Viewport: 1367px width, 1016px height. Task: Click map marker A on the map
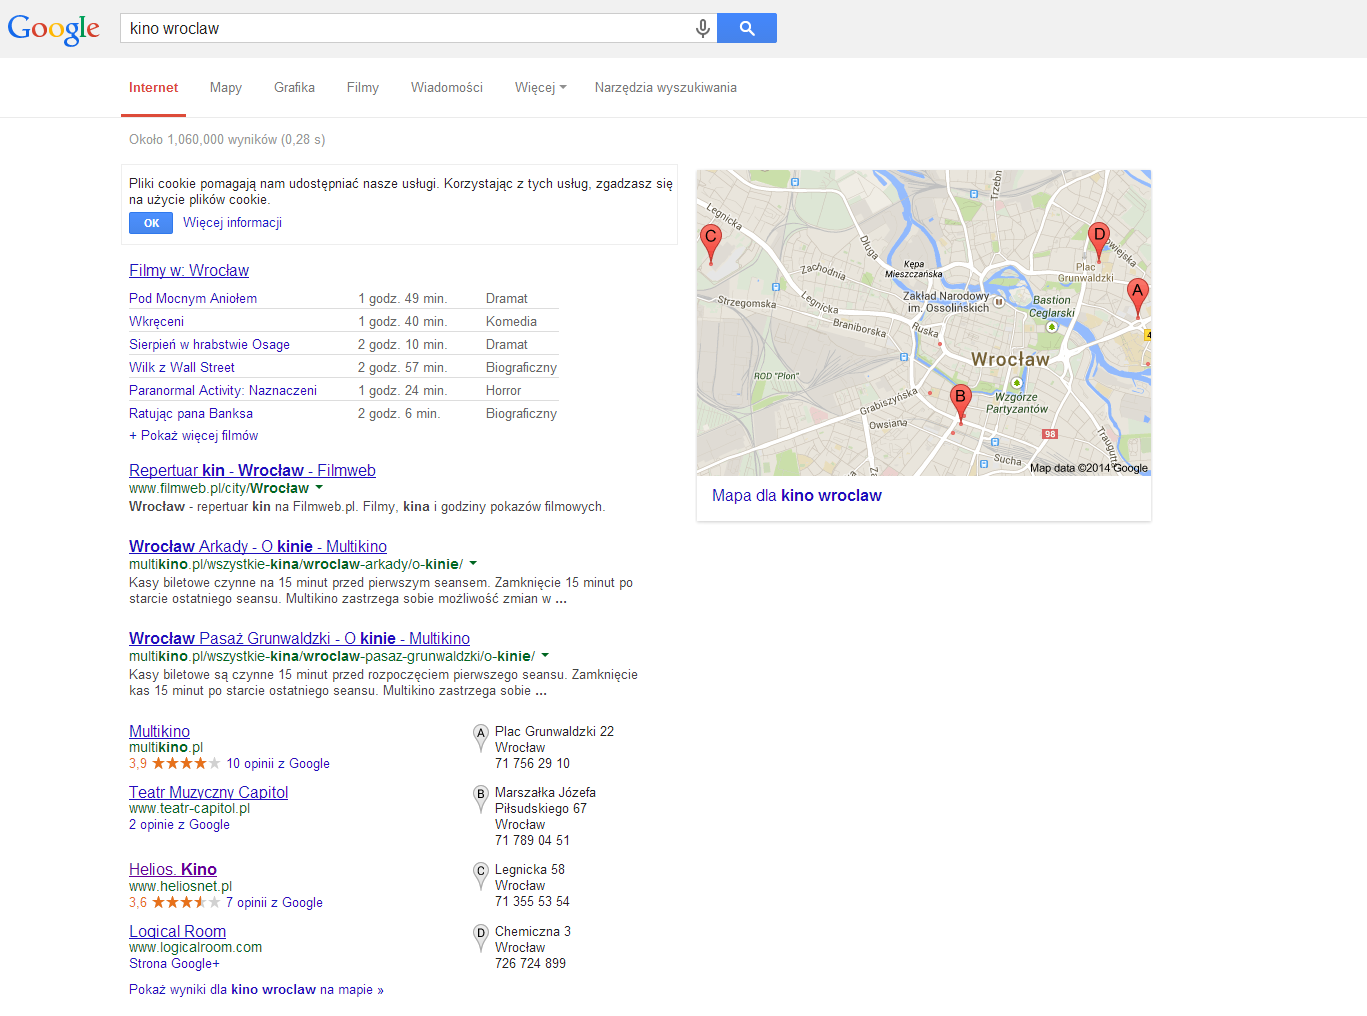pos(1137,298)
